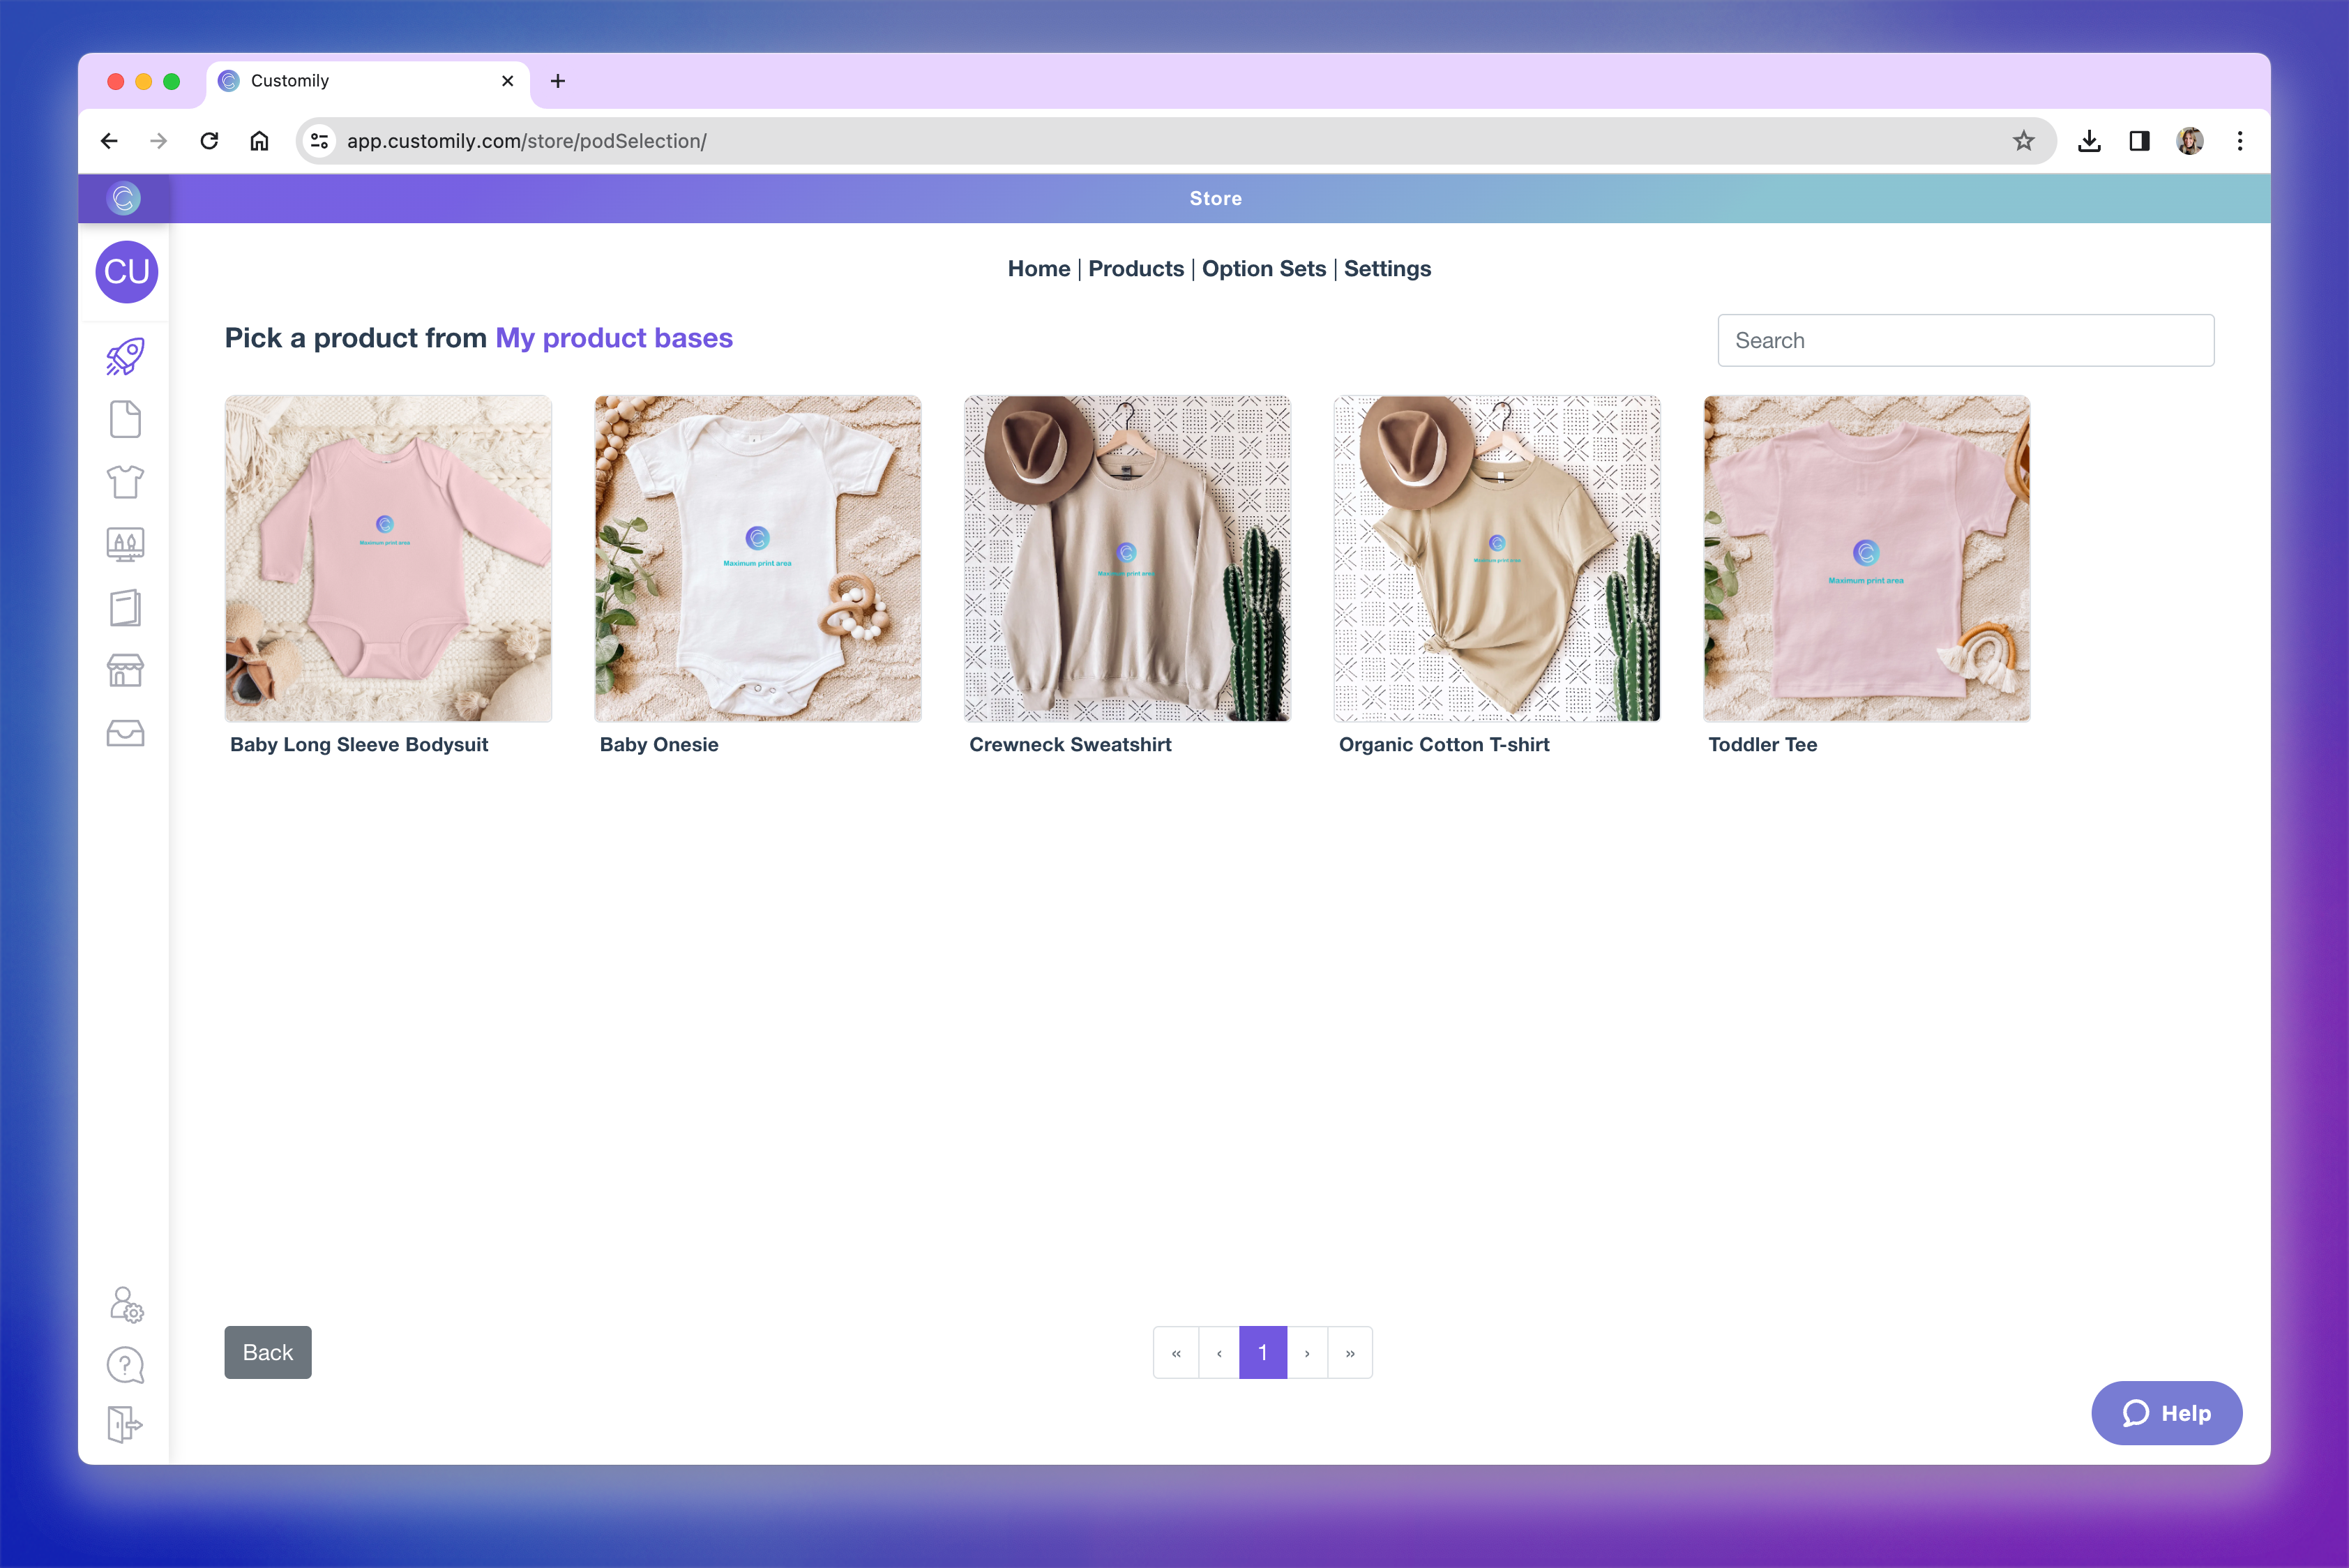The height and width of the screenshot is (1568, 2349).
Task: Open the Help chat bubble button
Action: (x=2166, y=1413)
